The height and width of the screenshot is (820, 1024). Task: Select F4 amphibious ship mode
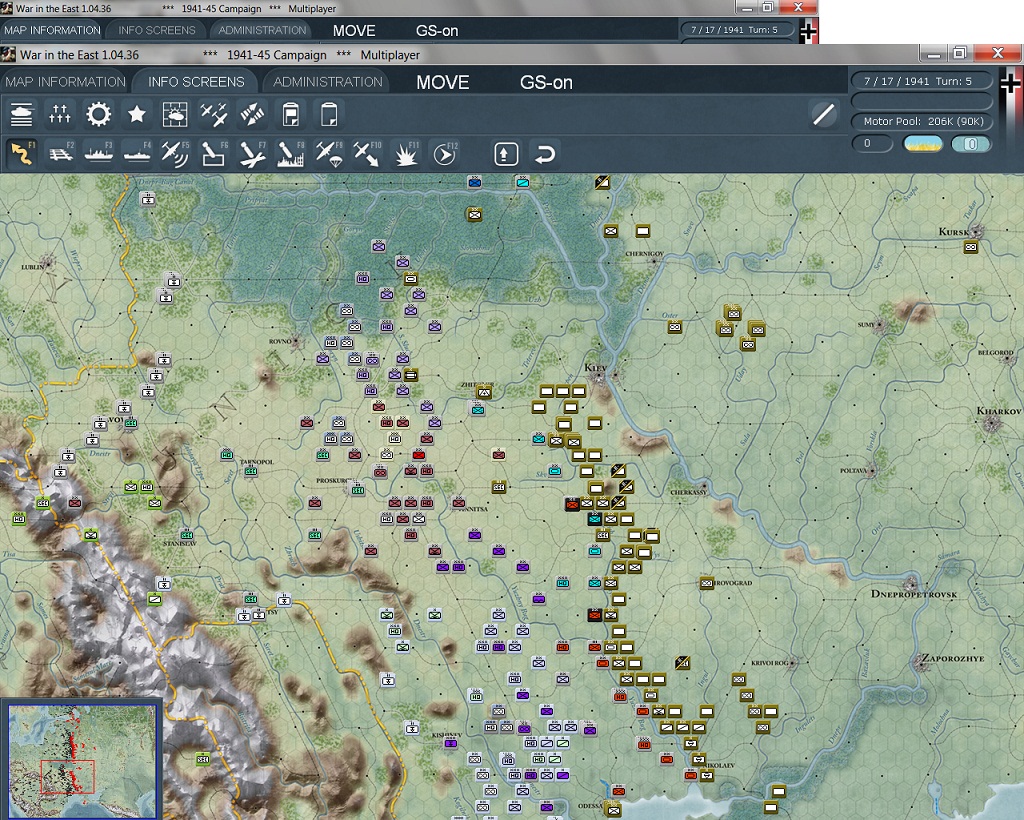(136, 154)
